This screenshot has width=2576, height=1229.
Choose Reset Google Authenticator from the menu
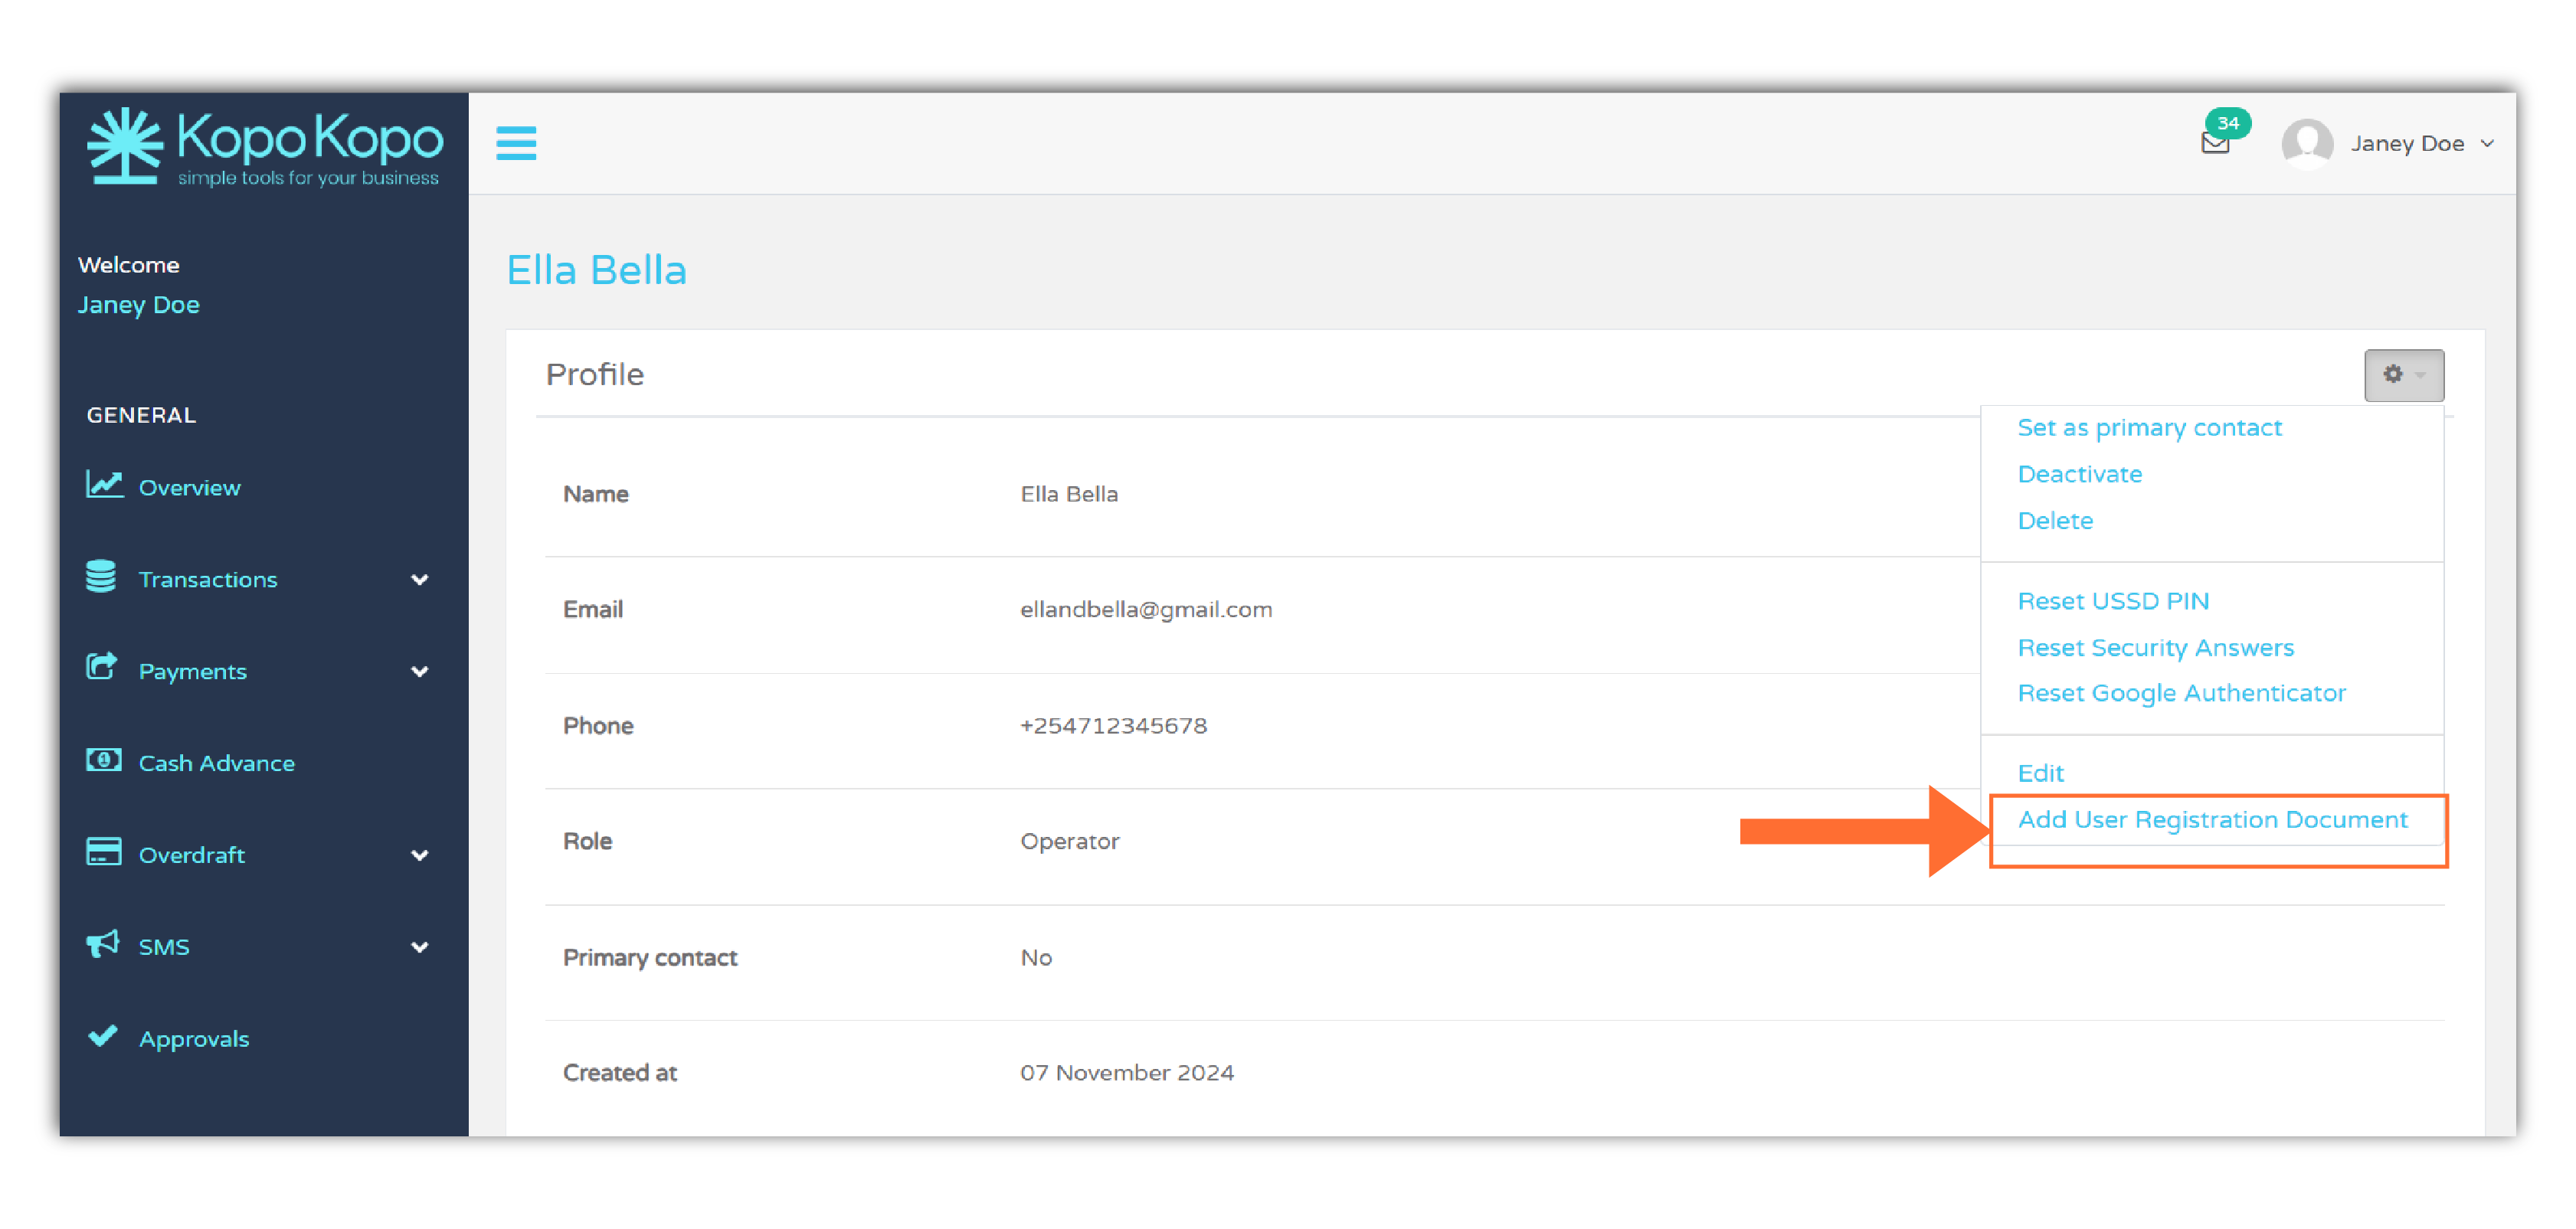pos(2182,692)
